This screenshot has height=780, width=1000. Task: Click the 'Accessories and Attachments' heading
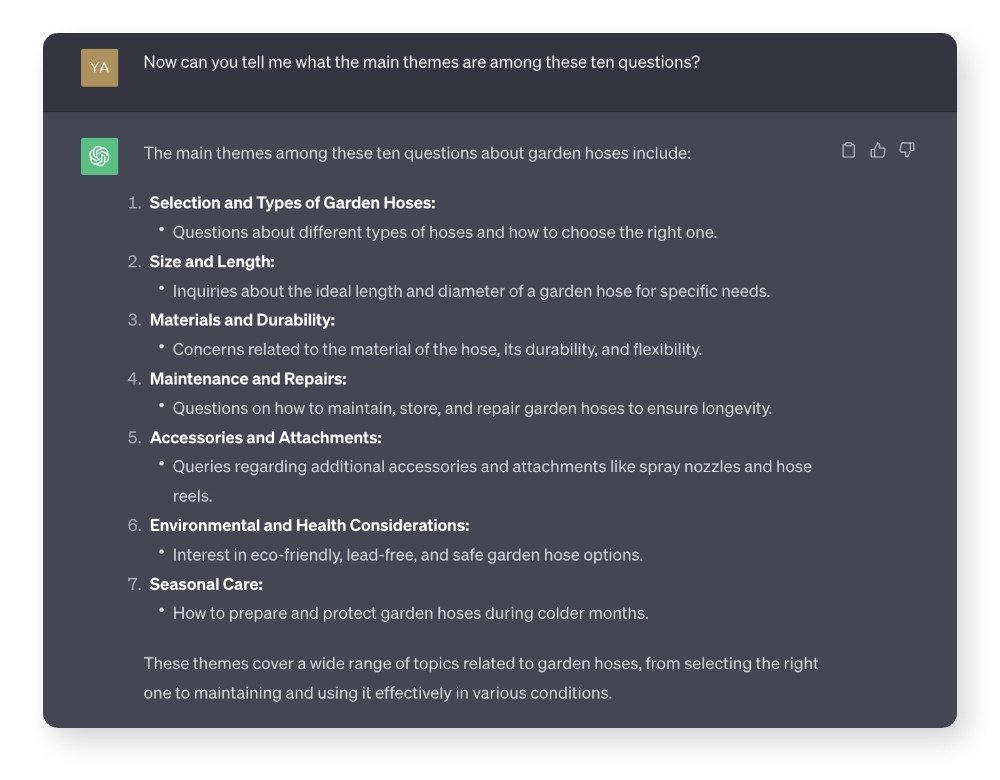(265, 438)
